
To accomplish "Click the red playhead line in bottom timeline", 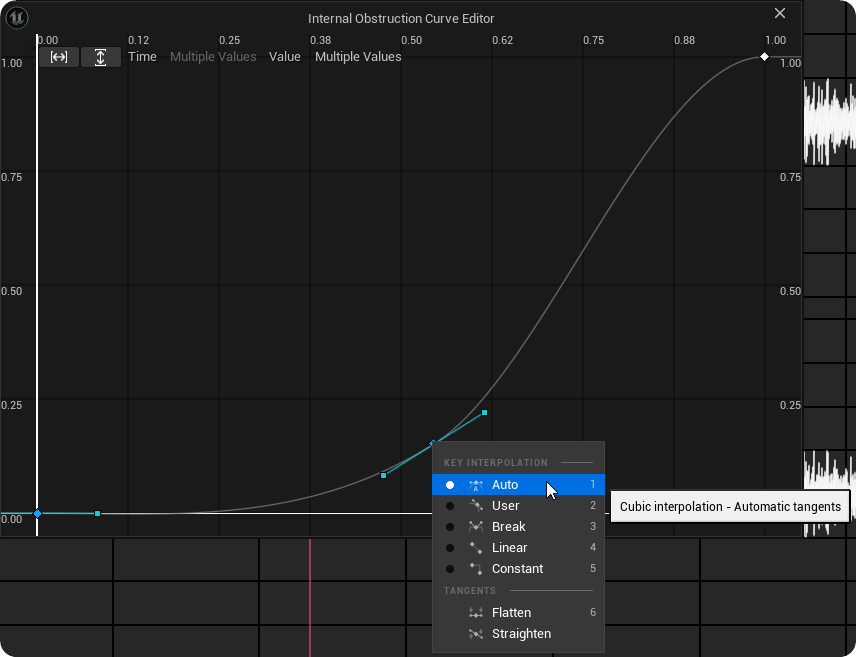I will tap(310, 597).
